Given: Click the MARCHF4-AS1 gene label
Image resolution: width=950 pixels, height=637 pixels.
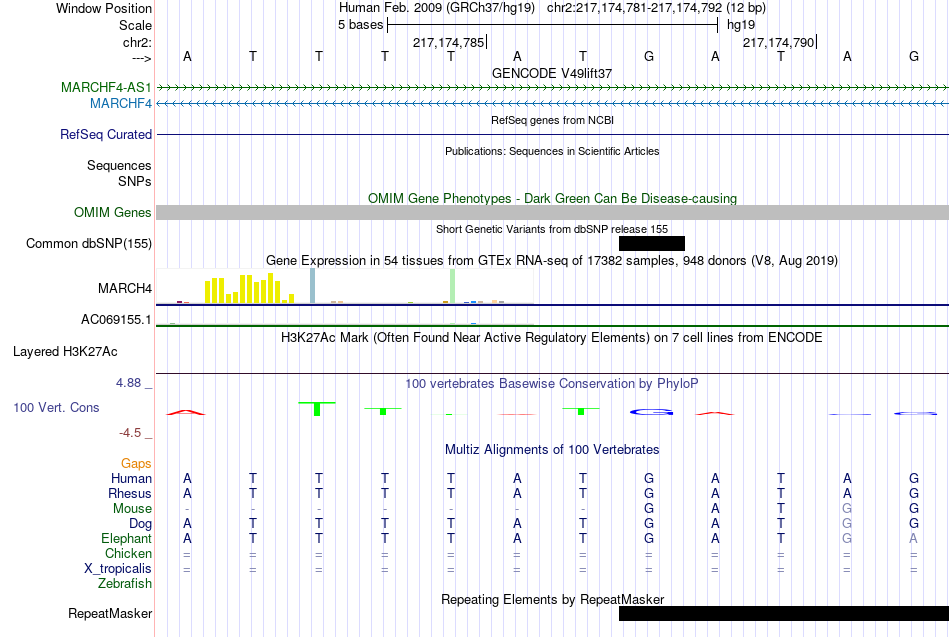Looking at the screenshot, I should click(x=106, y=87).
